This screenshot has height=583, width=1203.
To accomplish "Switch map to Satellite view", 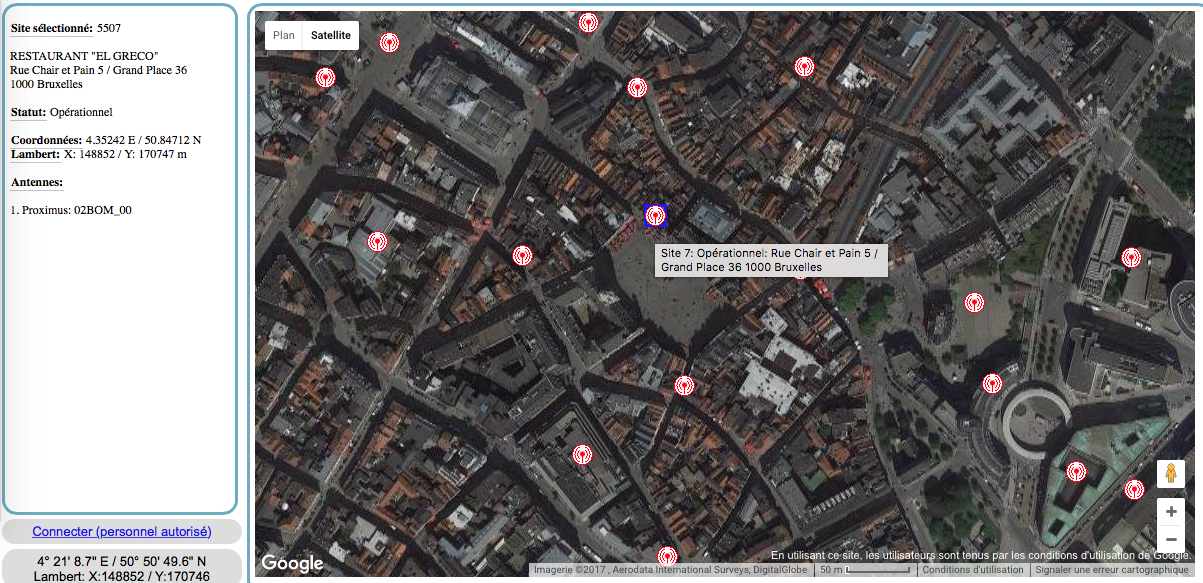I will 330,35.
